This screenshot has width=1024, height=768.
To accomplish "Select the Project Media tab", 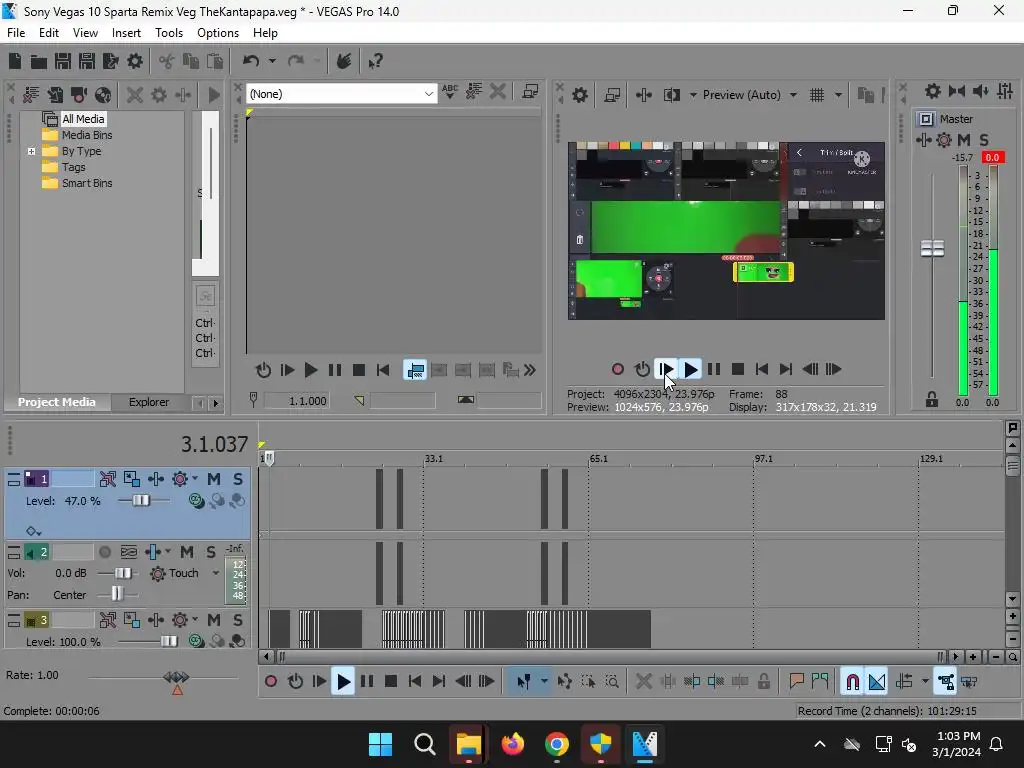I will [57, 402].
